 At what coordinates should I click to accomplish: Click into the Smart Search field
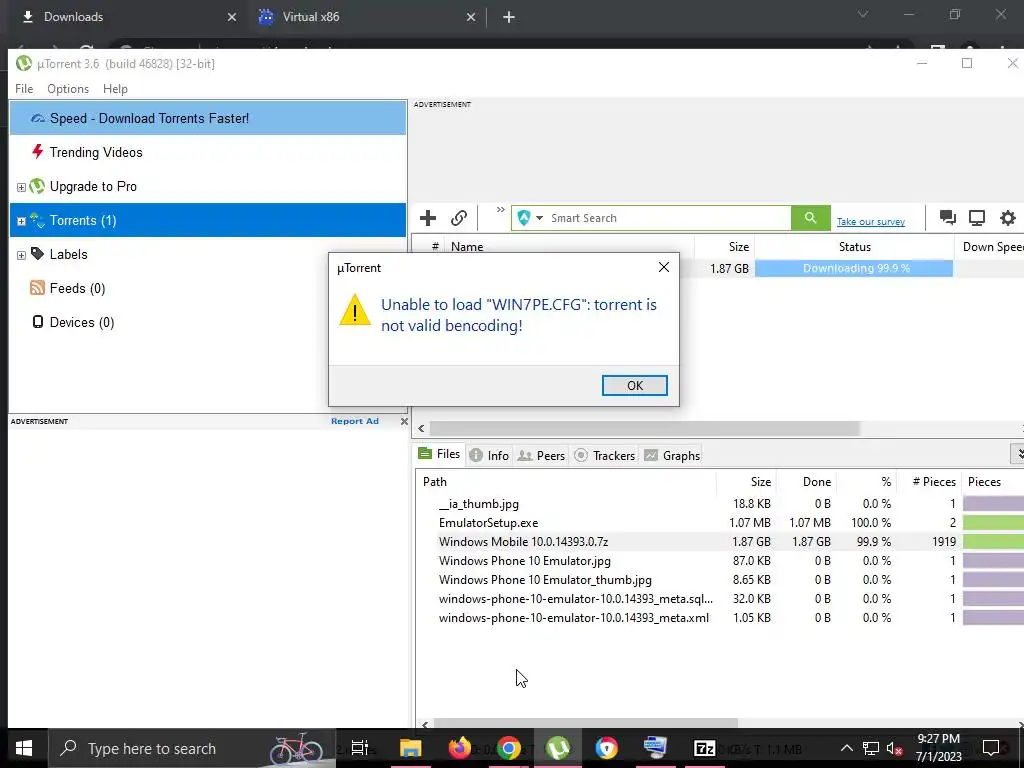[x=668, y=218]
